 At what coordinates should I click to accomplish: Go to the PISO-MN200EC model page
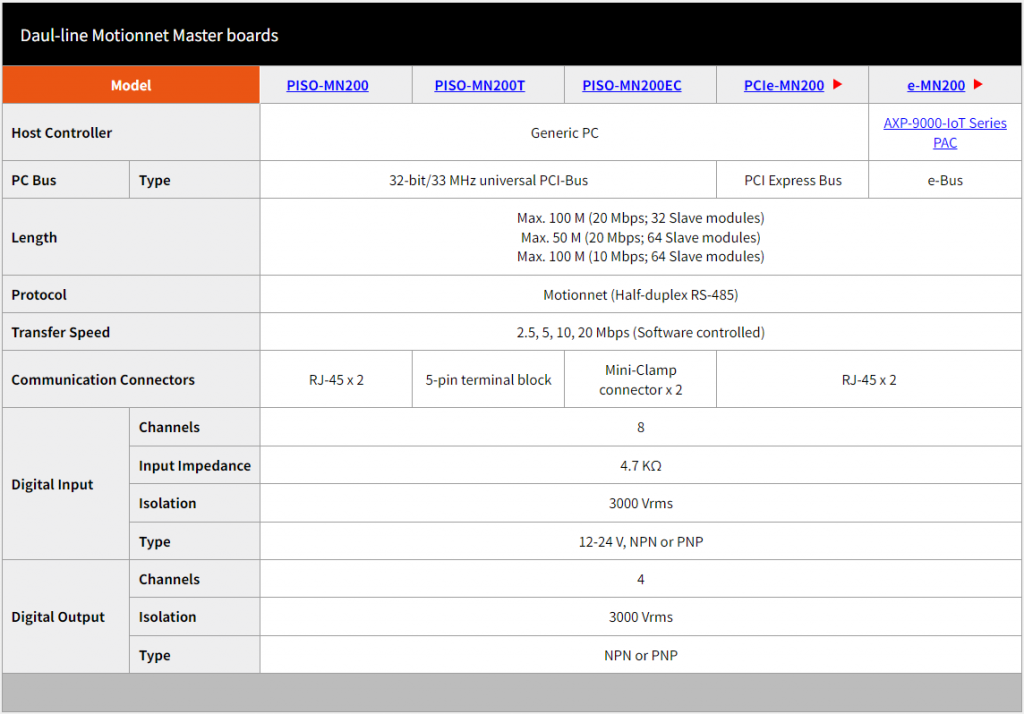631,86
